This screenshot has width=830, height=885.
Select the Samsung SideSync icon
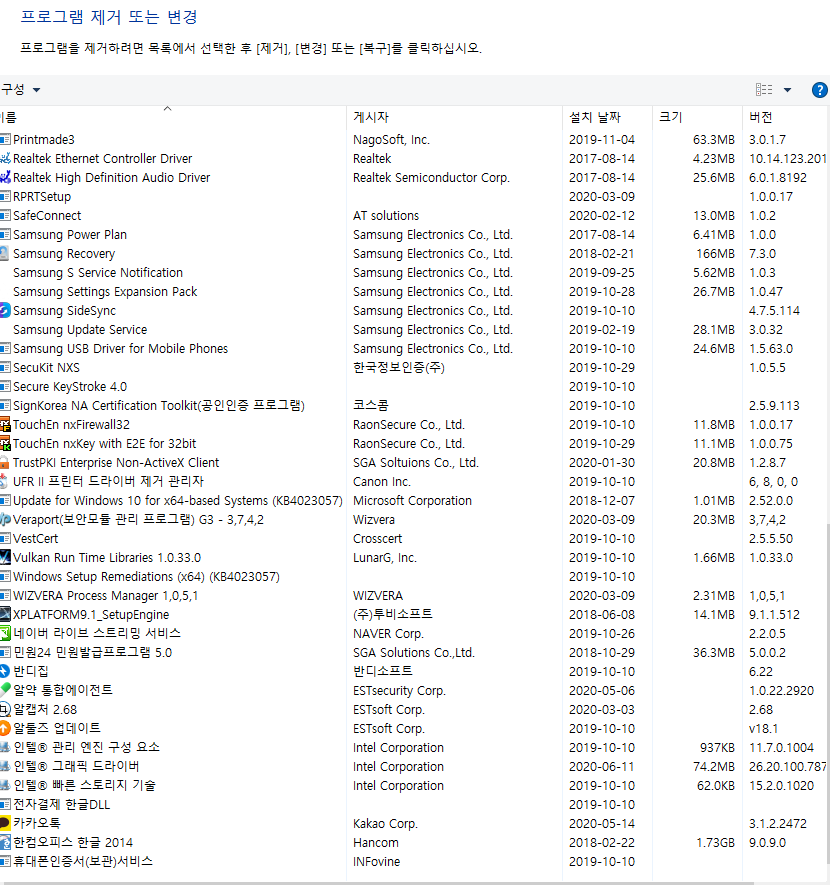[x=5, y=310]
